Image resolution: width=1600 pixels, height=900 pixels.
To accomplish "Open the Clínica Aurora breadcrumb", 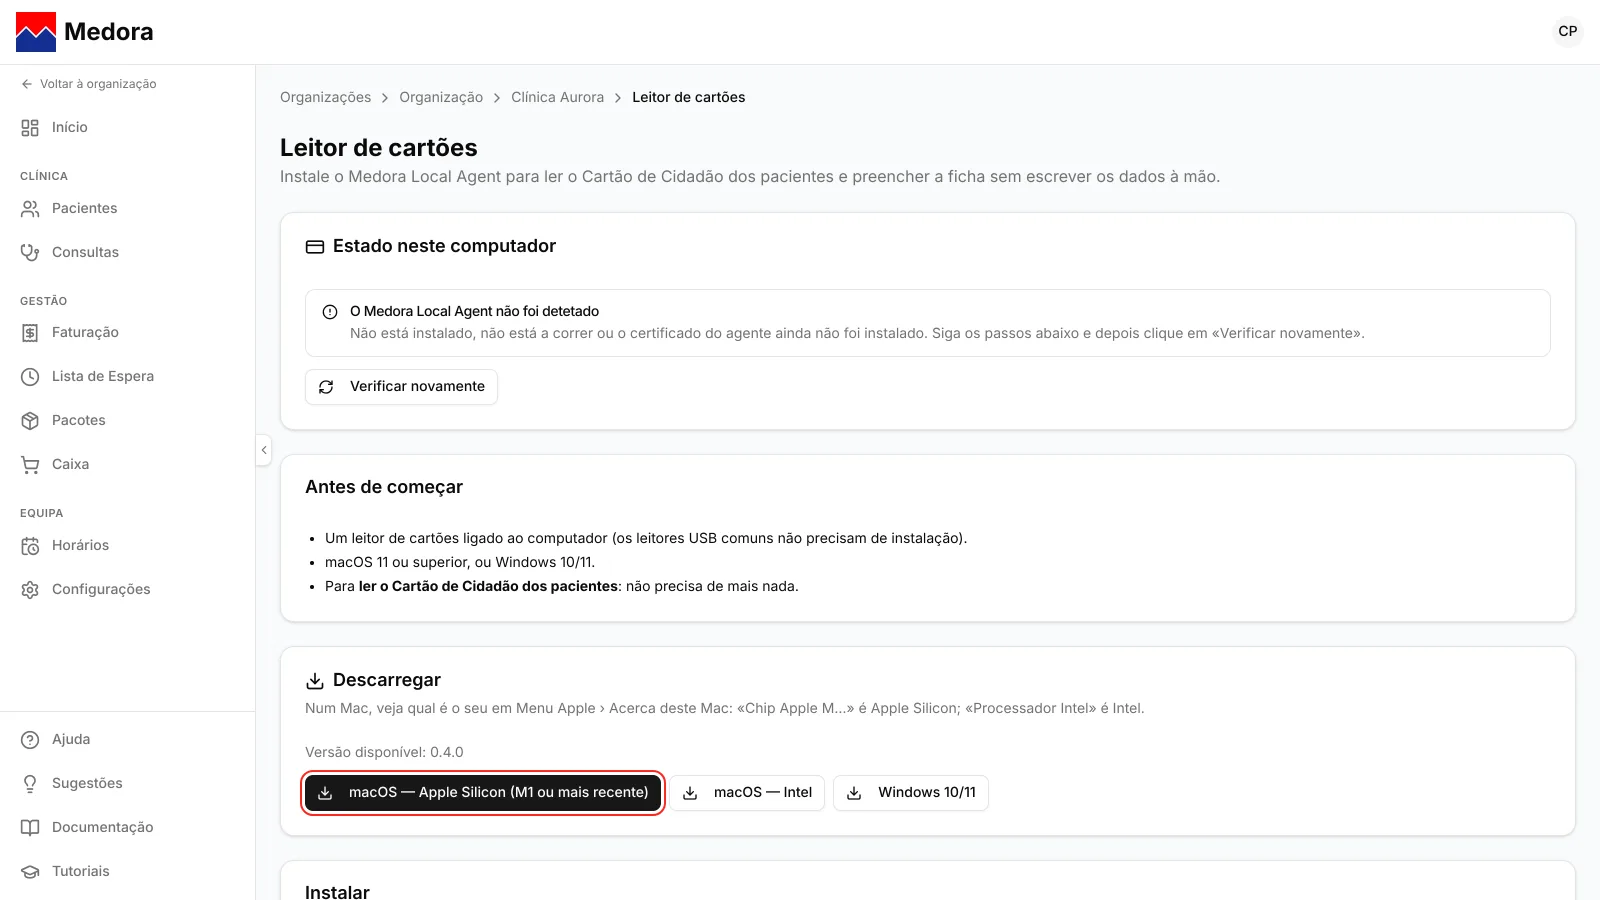I will (557, 97).
